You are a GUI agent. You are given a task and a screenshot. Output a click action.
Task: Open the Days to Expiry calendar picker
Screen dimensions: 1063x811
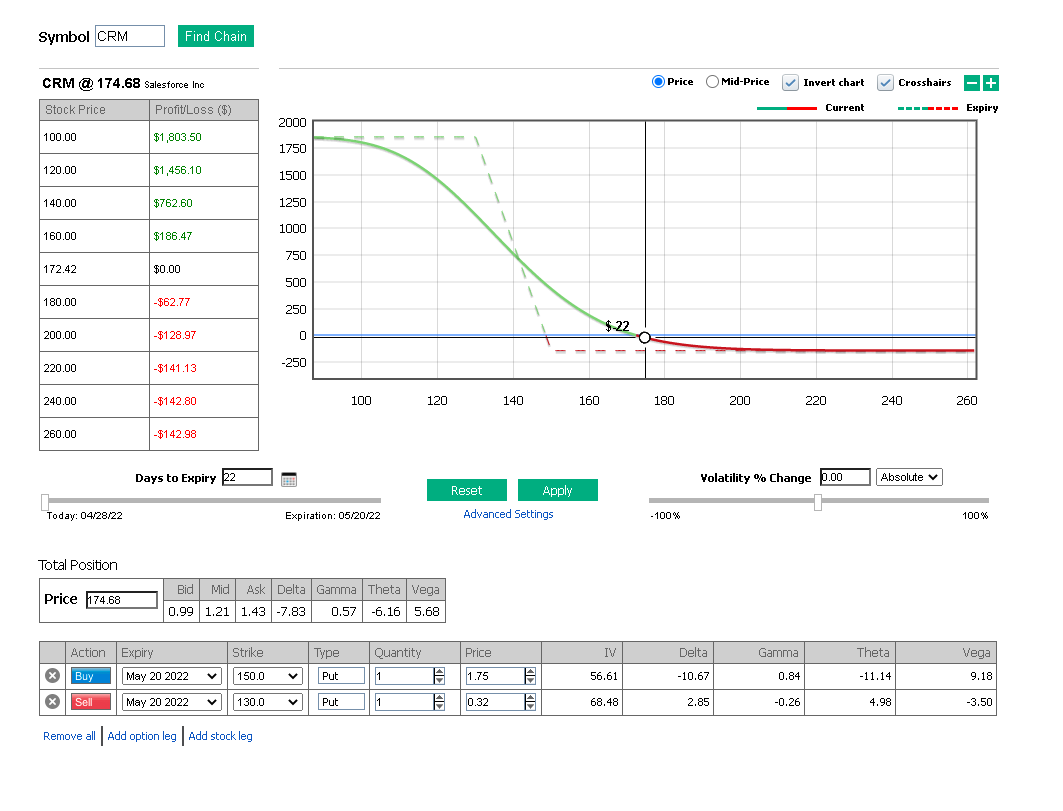pyautogui.click(x=289, y=479)
